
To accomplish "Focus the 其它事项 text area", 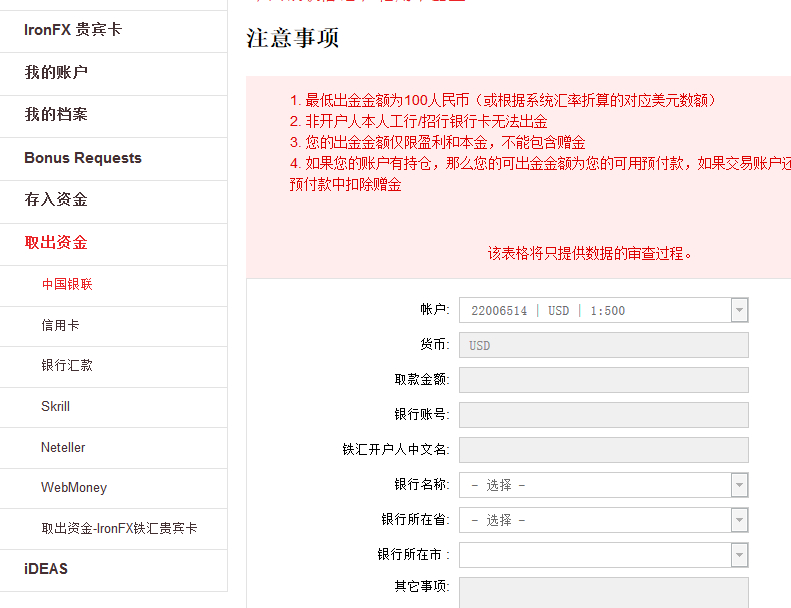I will point(603,593).
